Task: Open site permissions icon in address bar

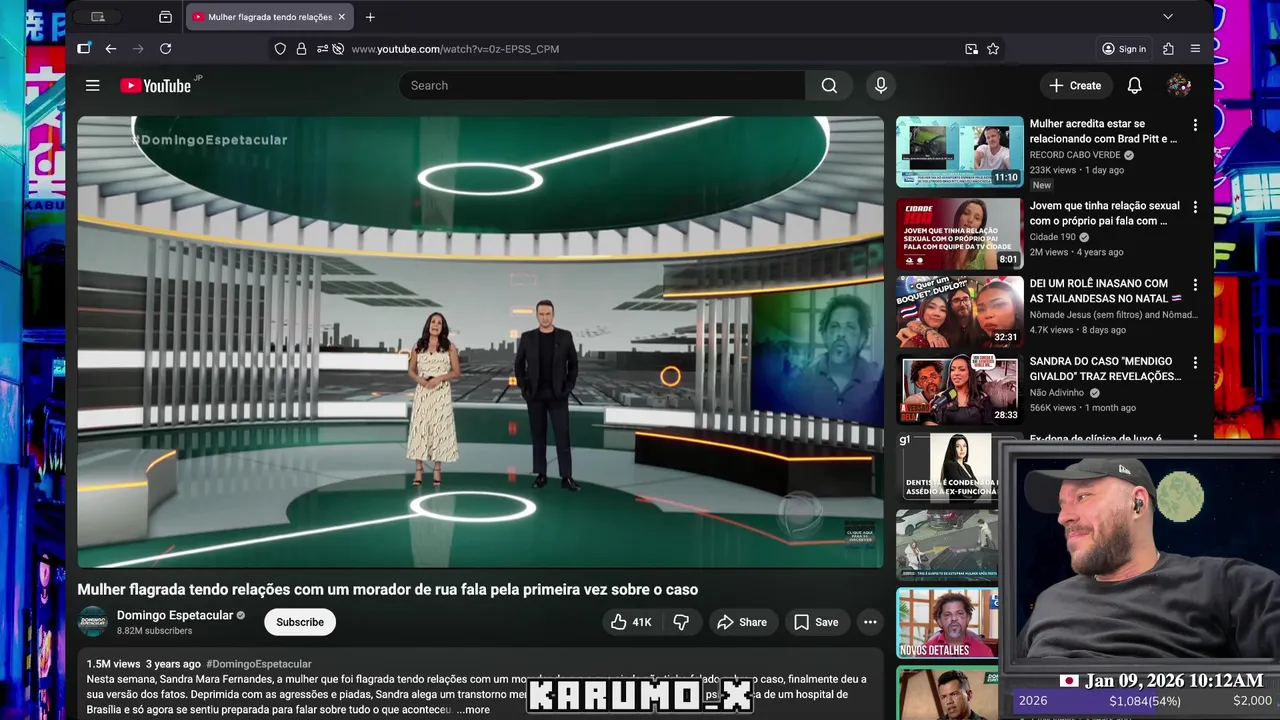Action: click(322, 49)
